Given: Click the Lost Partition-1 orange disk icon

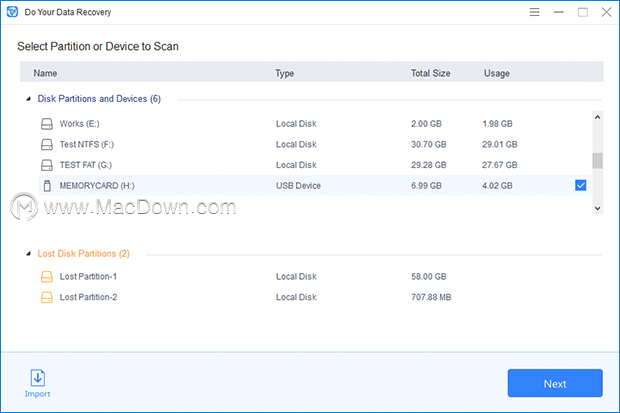Looking at the screenshot, I should (x=47, y=277).
